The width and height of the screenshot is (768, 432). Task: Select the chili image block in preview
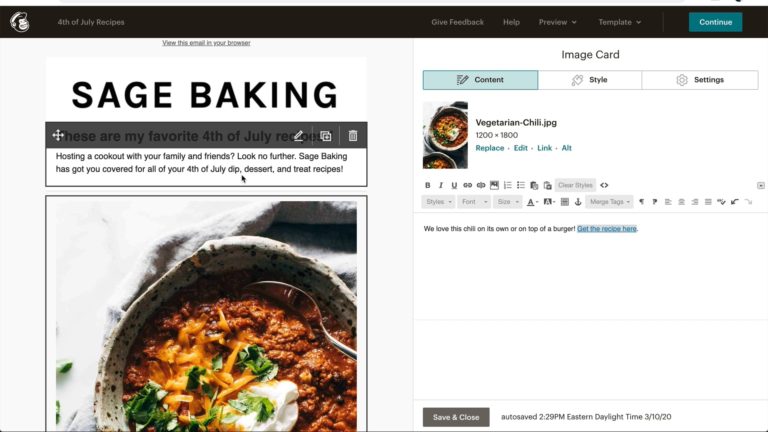coord(206,313)
